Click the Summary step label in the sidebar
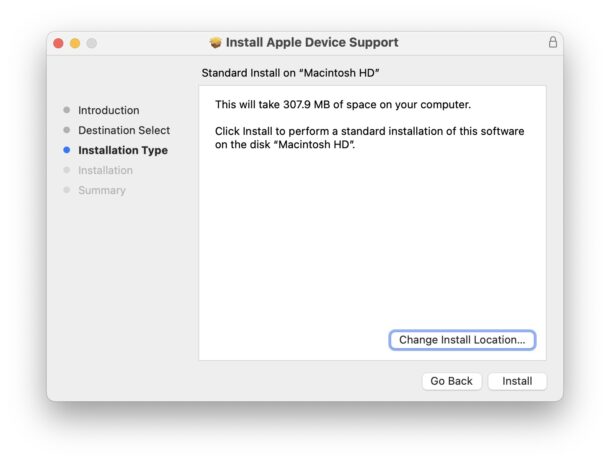Screen dimensions: 610x463 tap(101, 190)
